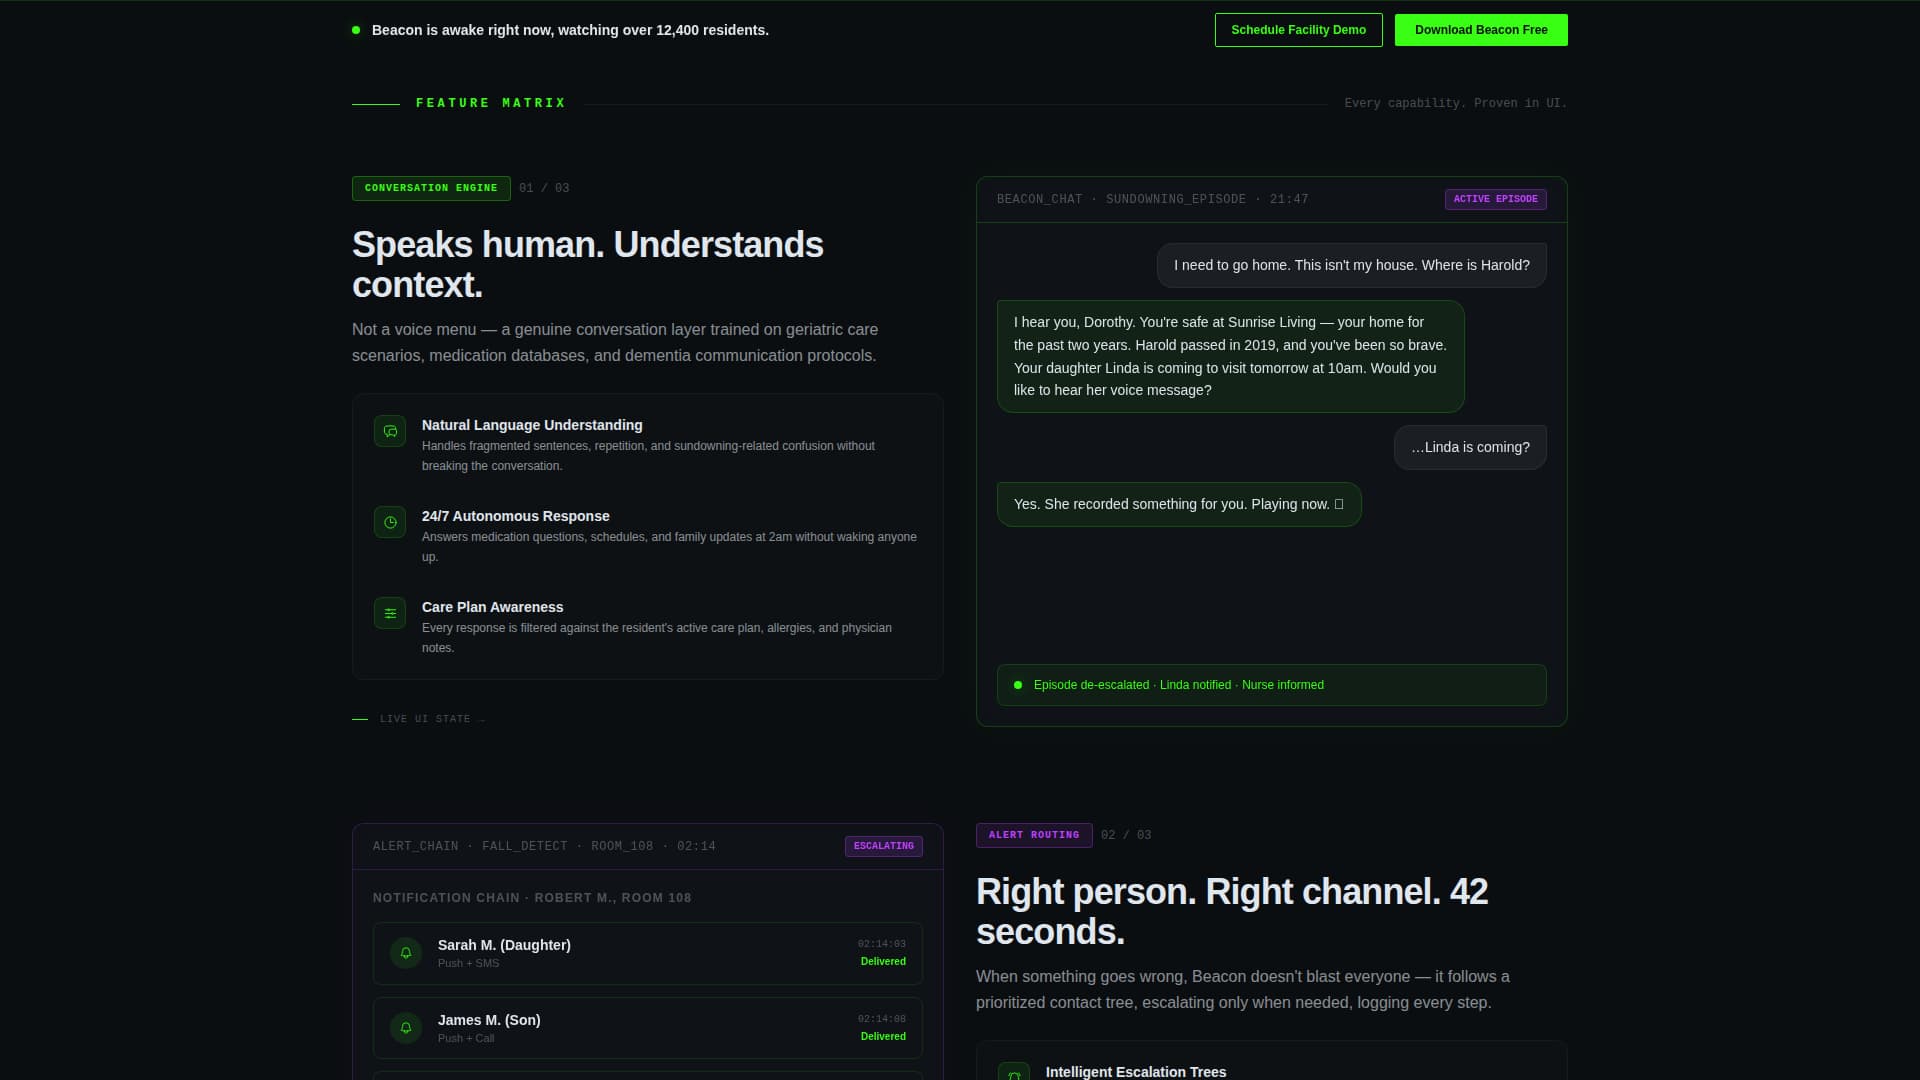1920x1080 pixels.
Task: Click the 'When something goes wrong' paragraph
Action: point(1243,989)
